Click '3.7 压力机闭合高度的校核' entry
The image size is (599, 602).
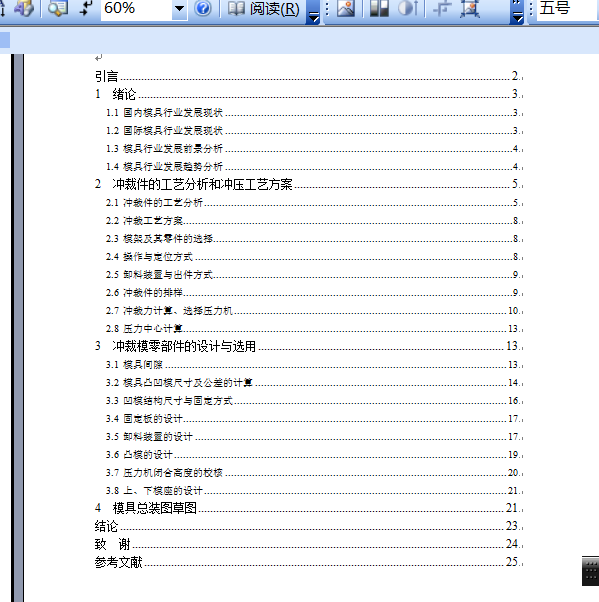click(314, 473)
